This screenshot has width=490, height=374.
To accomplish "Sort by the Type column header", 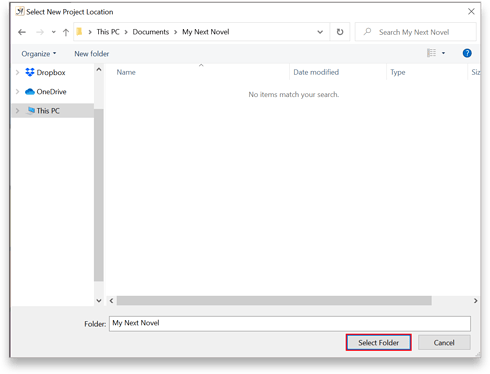I will point(398,72).
